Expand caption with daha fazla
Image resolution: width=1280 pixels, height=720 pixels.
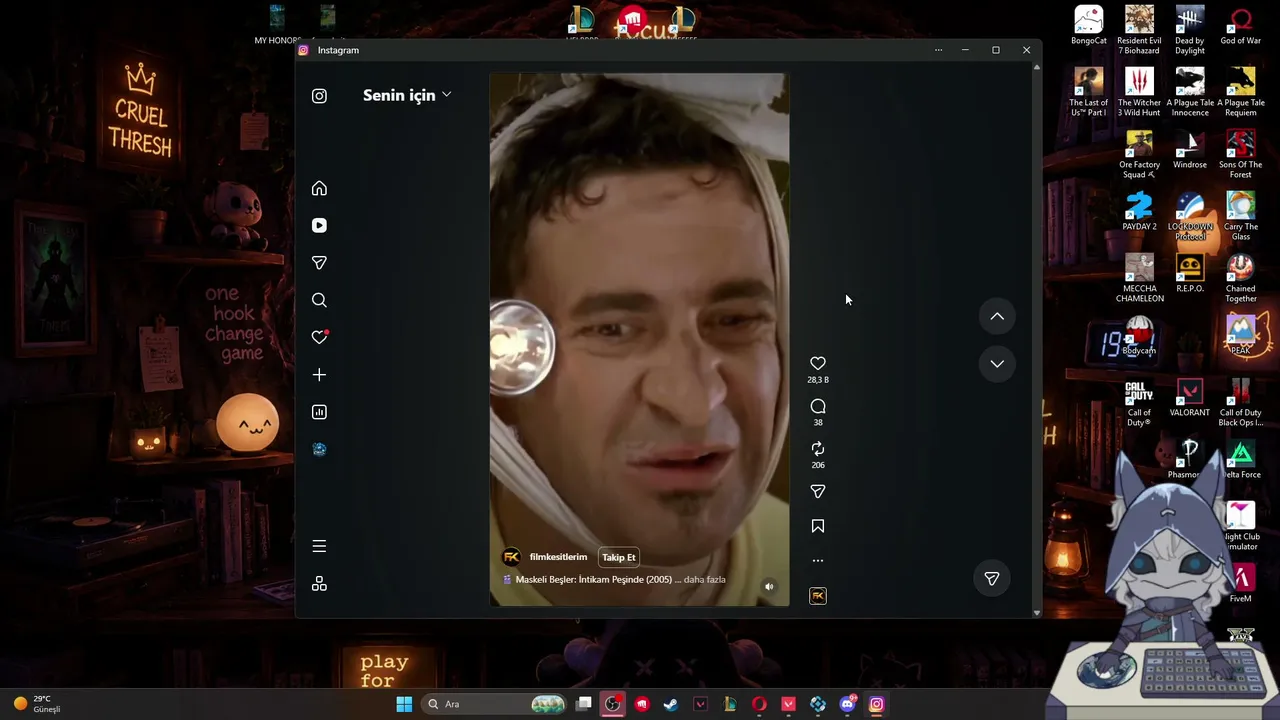pos(705,580)
